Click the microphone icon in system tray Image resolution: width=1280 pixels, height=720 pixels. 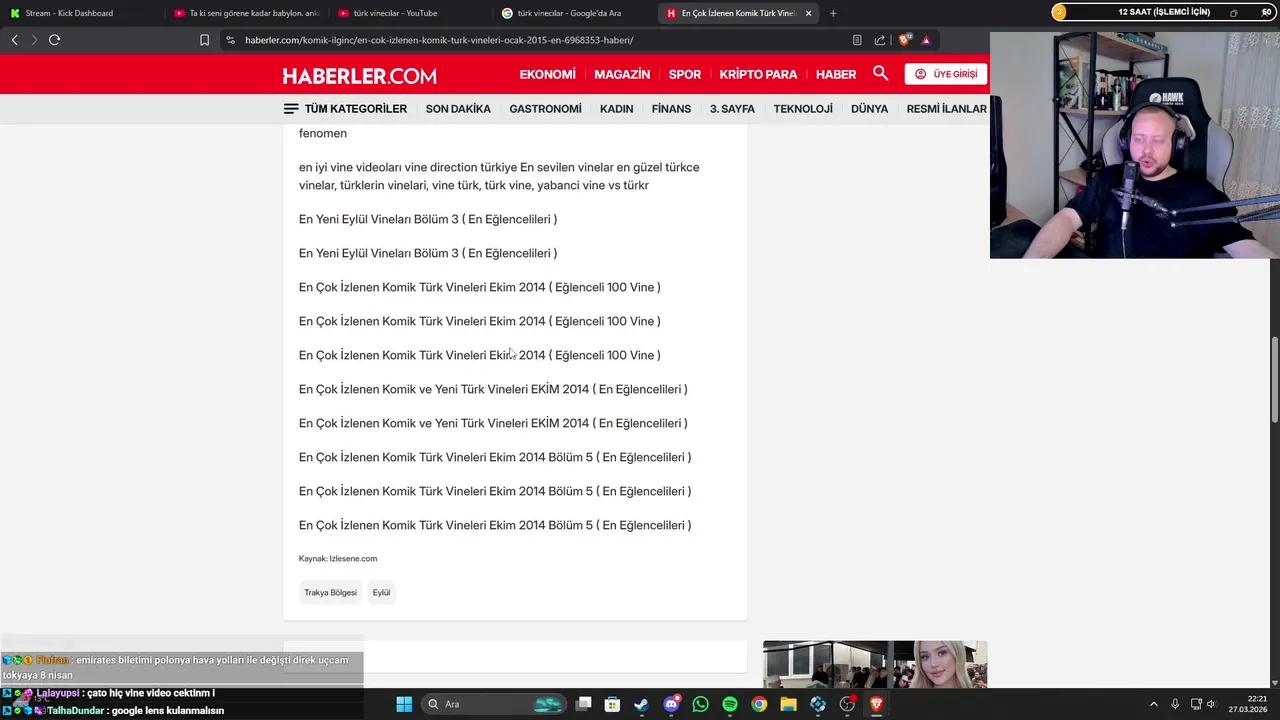[1175, 704]
